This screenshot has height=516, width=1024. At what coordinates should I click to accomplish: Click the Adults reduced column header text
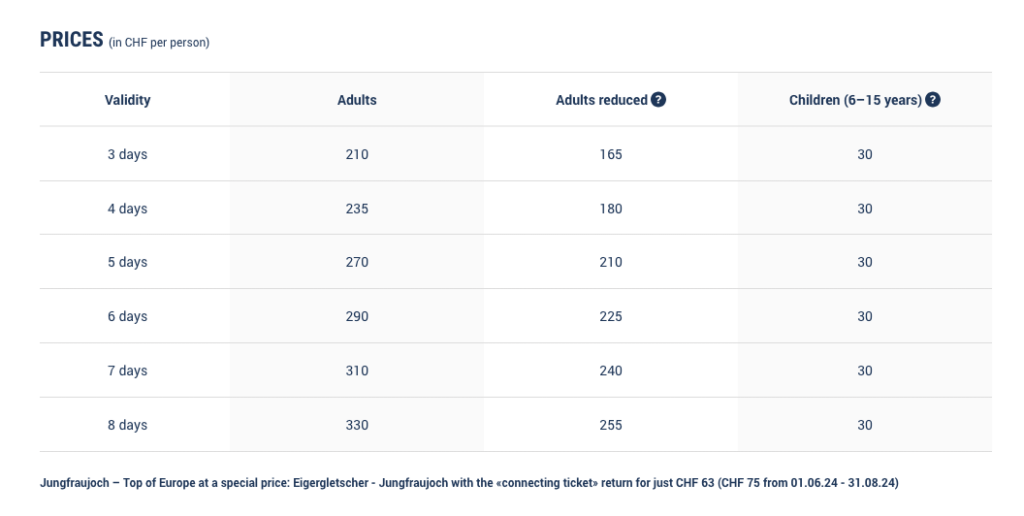pos(601,100)
